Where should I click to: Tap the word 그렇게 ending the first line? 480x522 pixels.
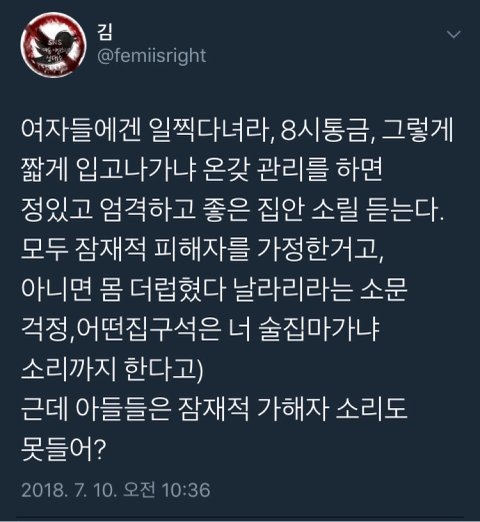click(x=417, y=129)
